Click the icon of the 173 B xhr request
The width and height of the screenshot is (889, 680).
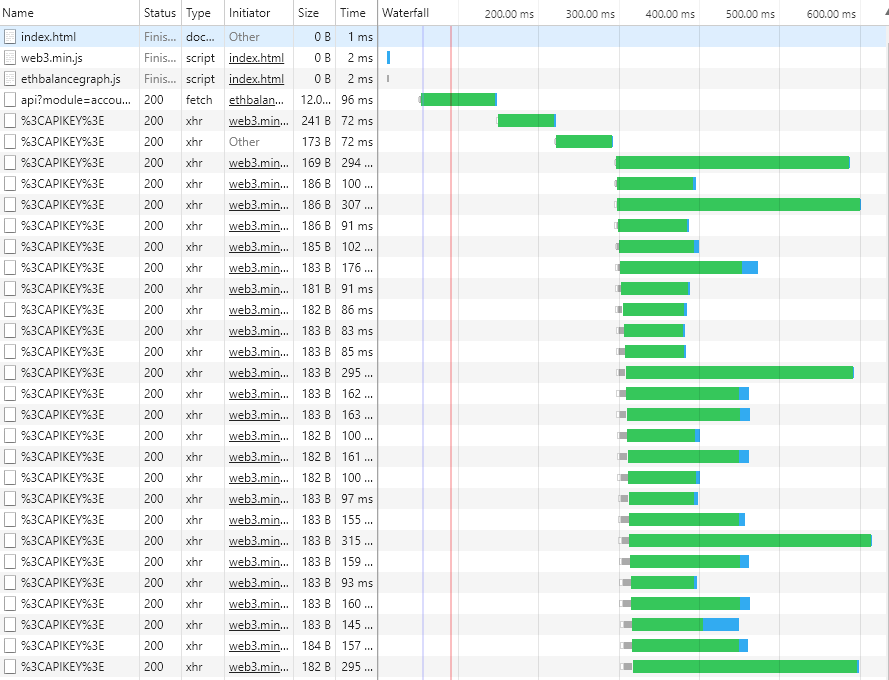coord(10,142)
